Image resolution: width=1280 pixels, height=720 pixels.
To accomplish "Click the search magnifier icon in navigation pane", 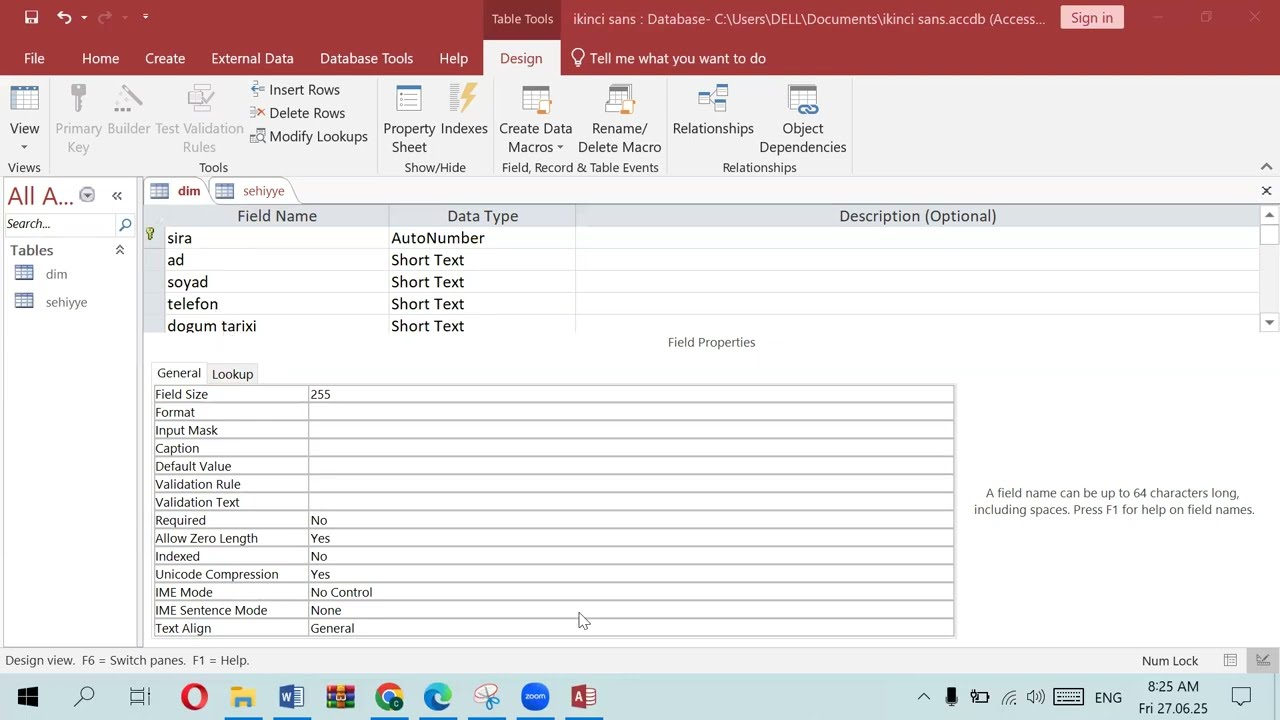I will click(125, 224).
